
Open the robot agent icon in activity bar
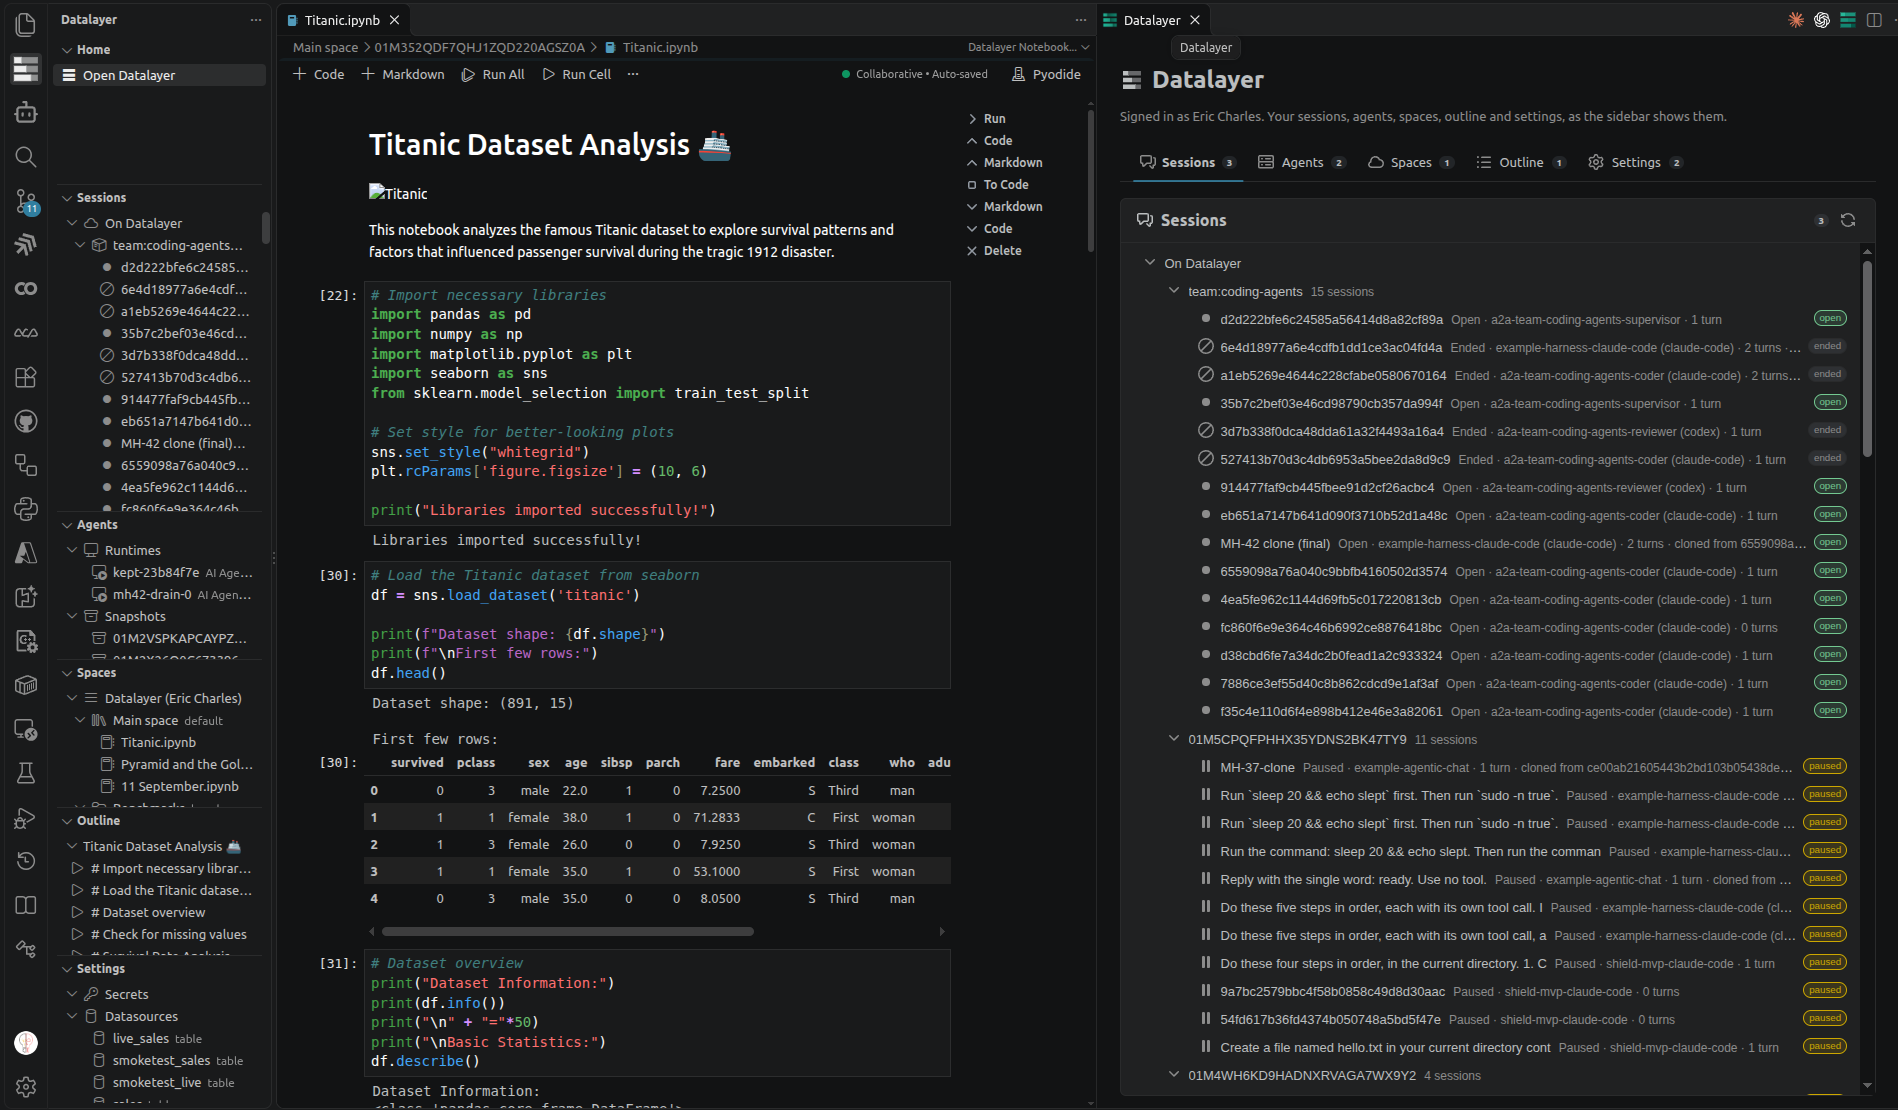tap(26, 112)
